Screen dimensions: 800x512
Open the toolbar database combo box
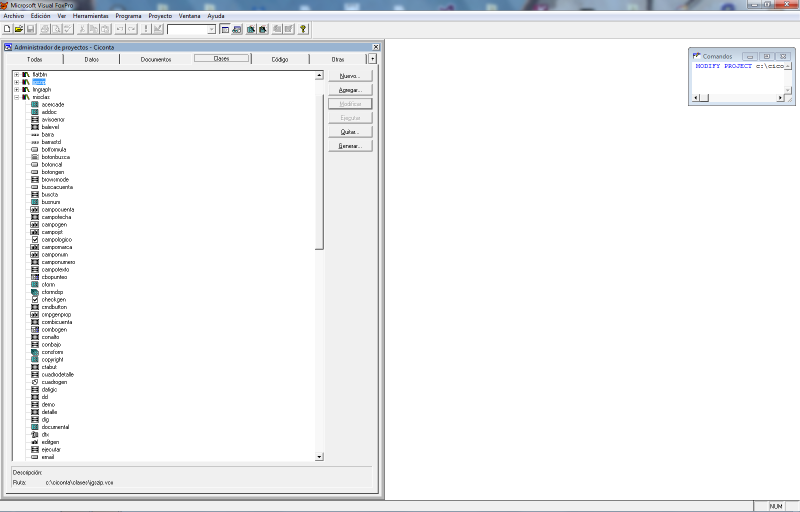point(211,30)
